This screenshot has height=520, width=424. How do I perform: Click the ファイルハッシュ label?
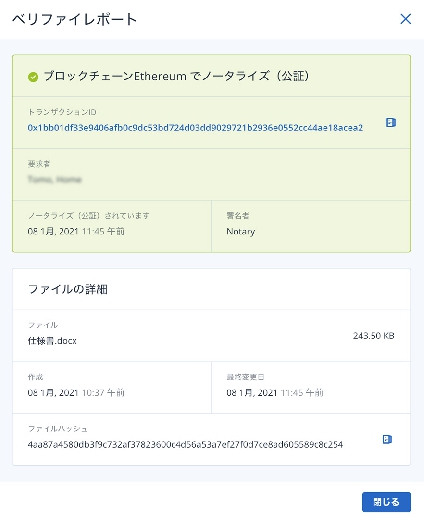[x=58, y=429]
